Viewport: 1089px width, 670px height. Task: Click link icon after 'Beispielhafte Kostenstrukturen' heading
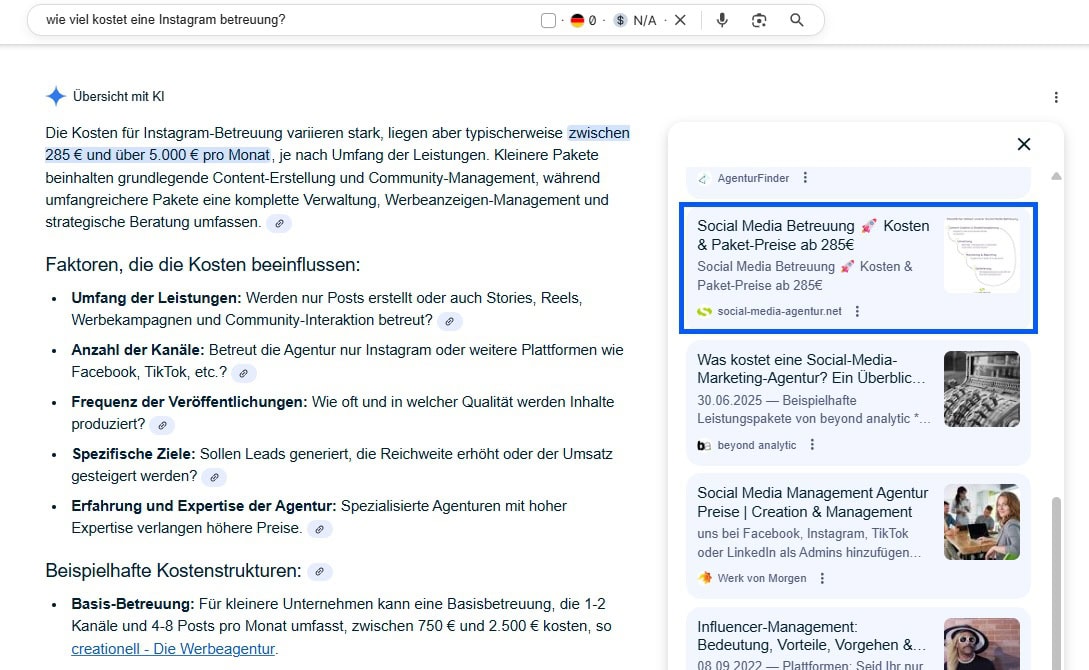318,571
